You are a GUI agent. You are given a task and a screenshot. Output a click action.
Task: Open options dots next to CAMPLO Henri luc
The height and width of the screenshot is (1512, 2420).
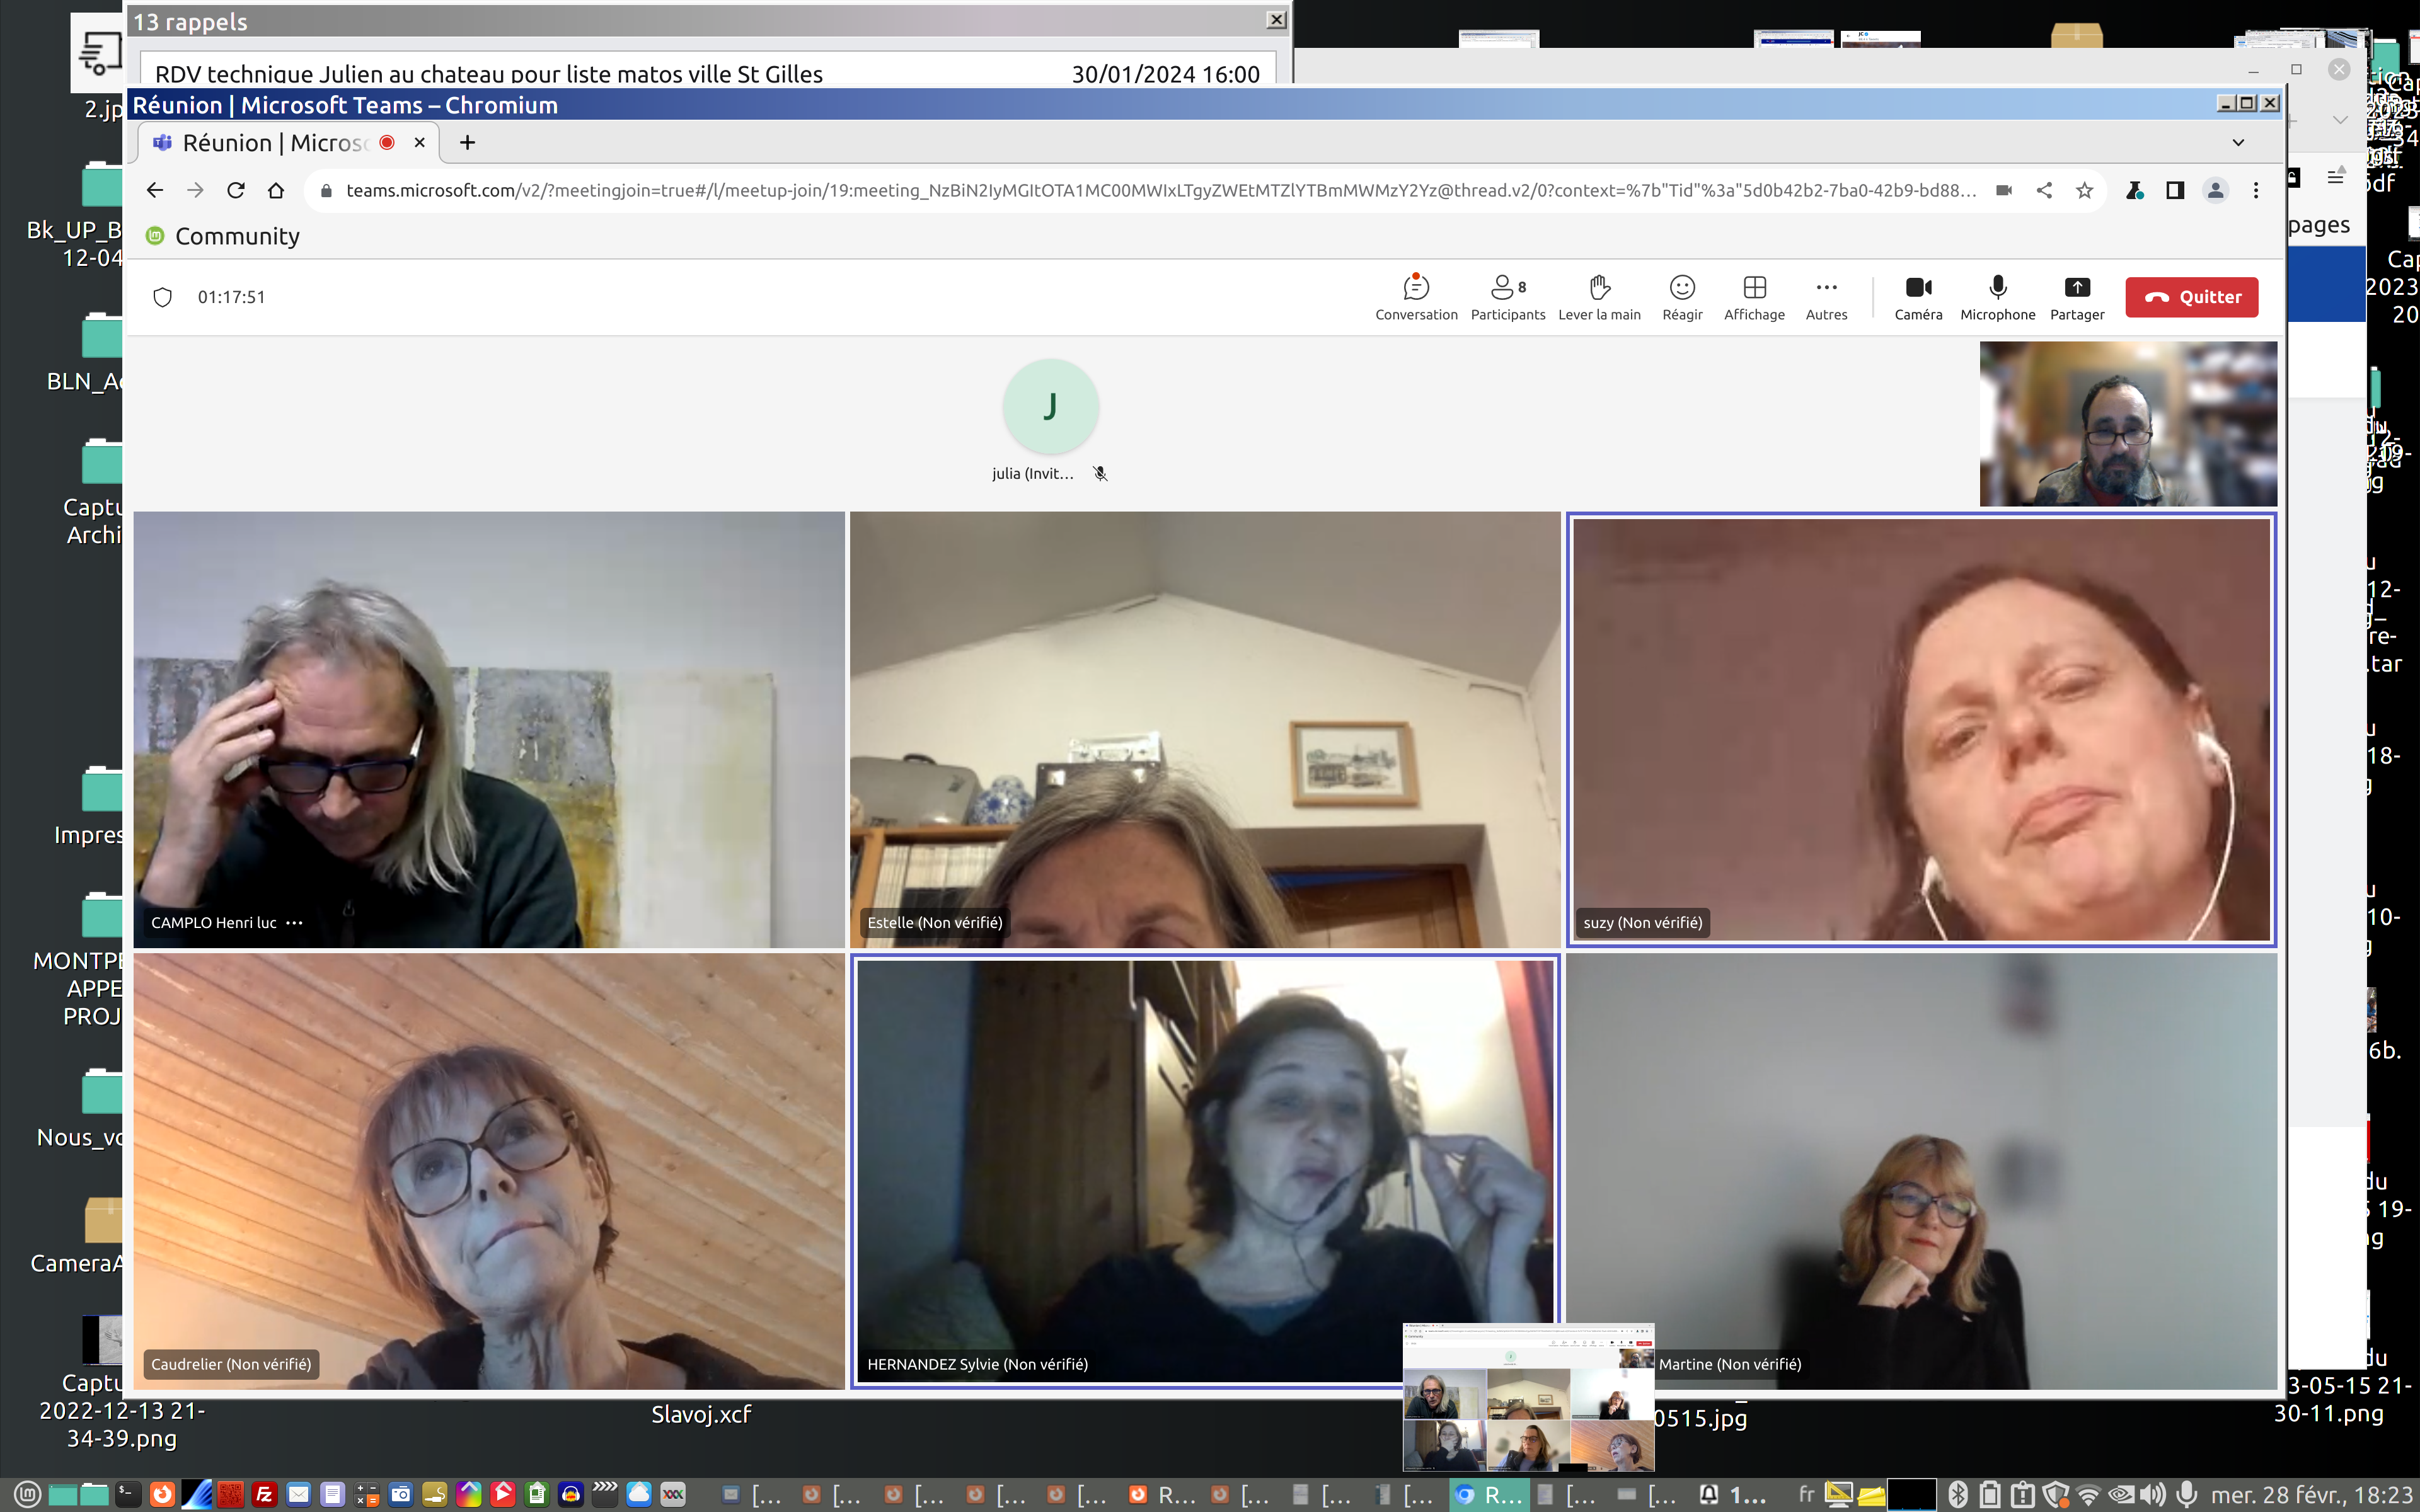294,923
